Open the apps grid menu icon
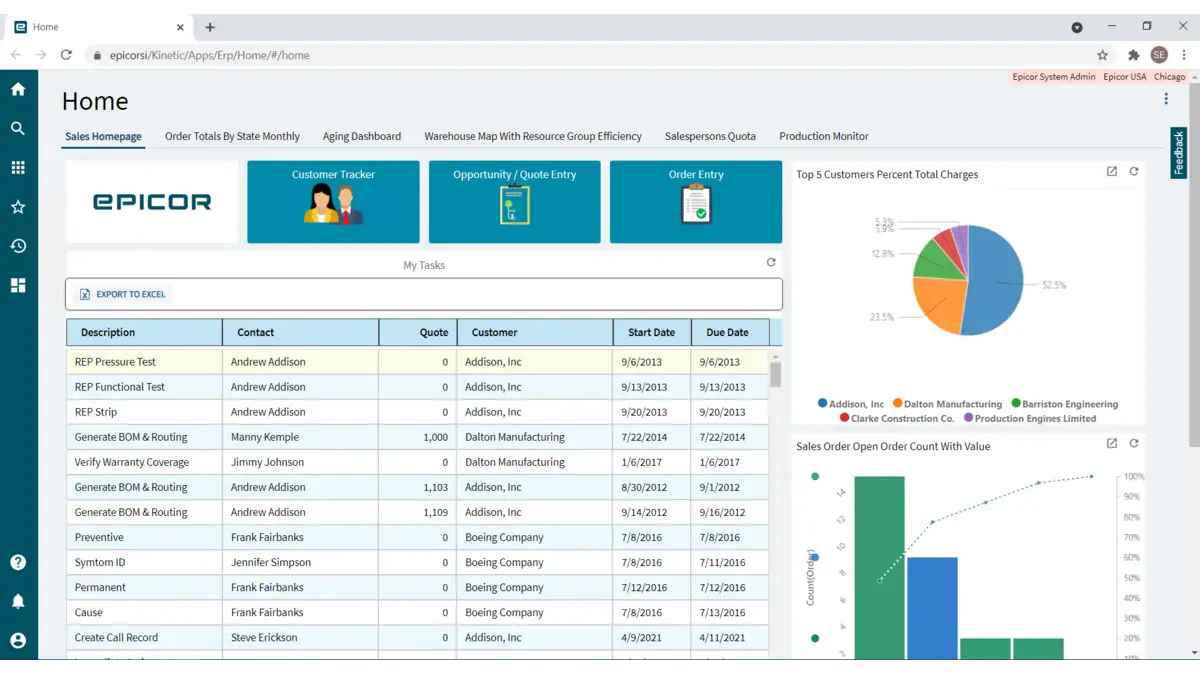1200x675 pixels. [18, 168]
